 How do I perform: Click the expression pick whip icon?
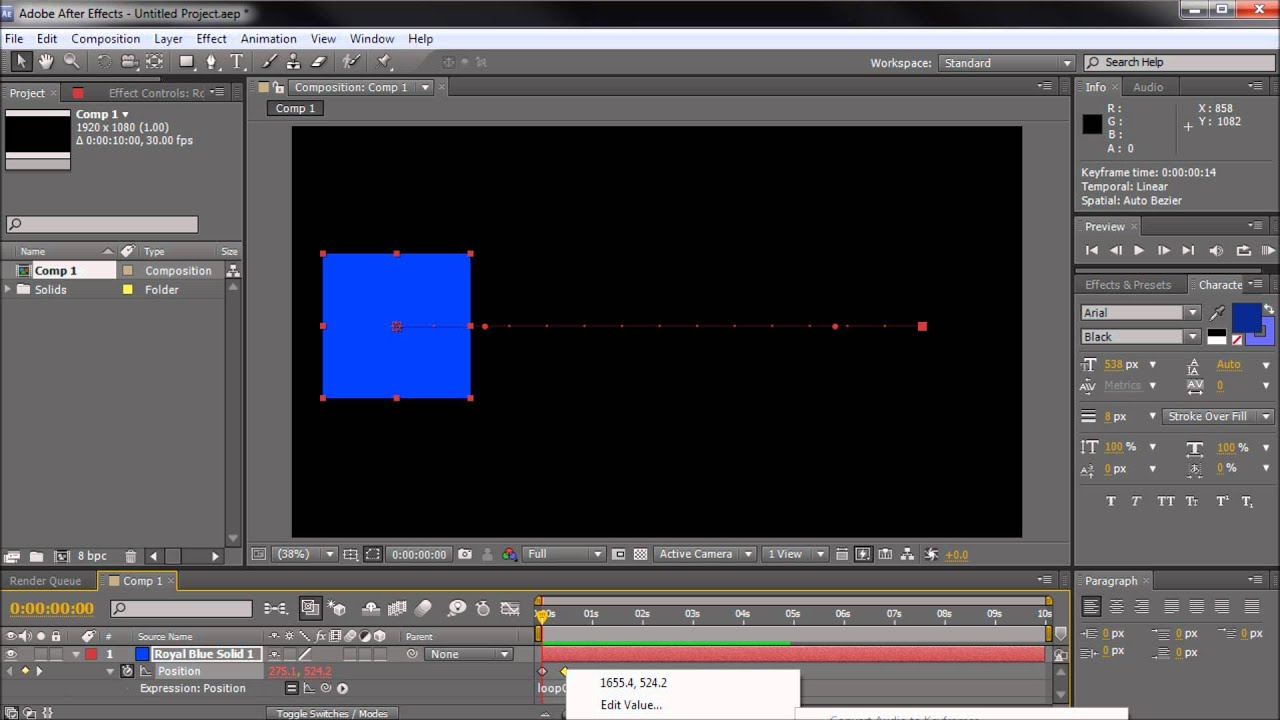[325, 688]
